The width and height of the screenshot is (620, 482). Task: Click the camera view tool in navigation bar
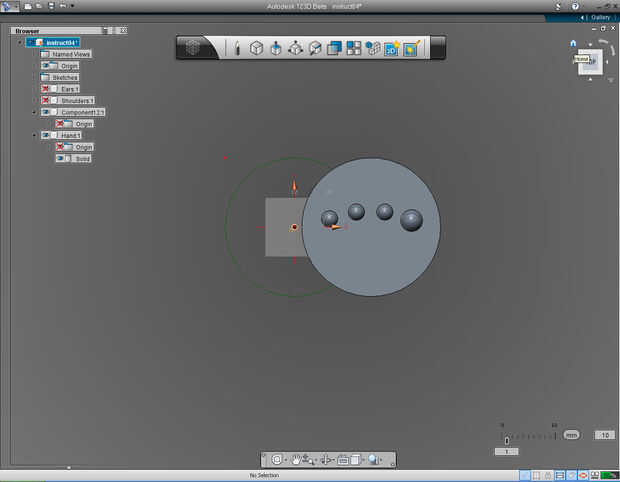tap(343, 459)
